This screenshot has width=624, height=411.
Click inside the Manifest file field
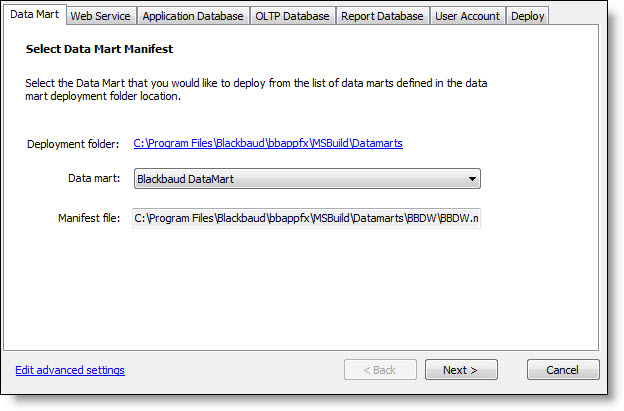tap(306, 218)
